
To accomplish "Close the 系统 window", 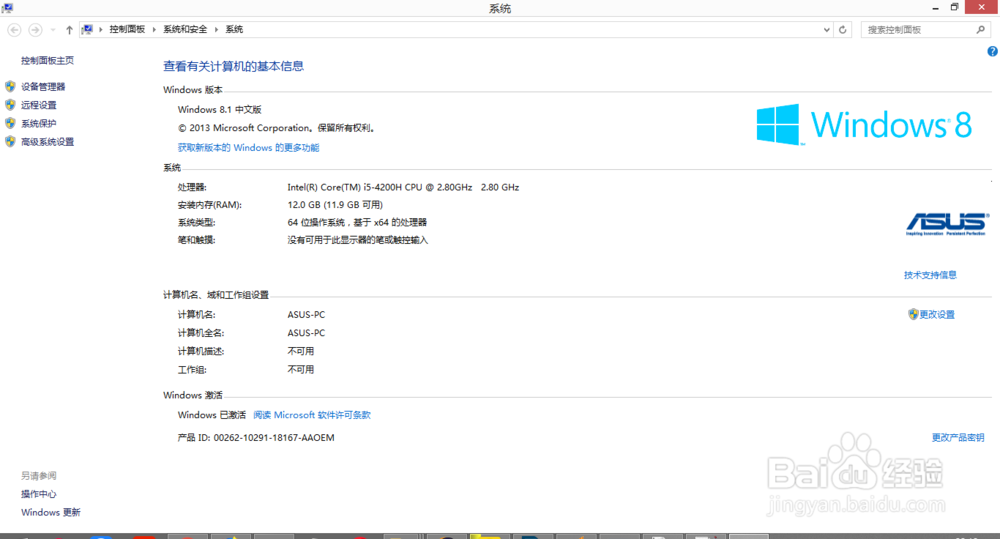I will point(982,7).
